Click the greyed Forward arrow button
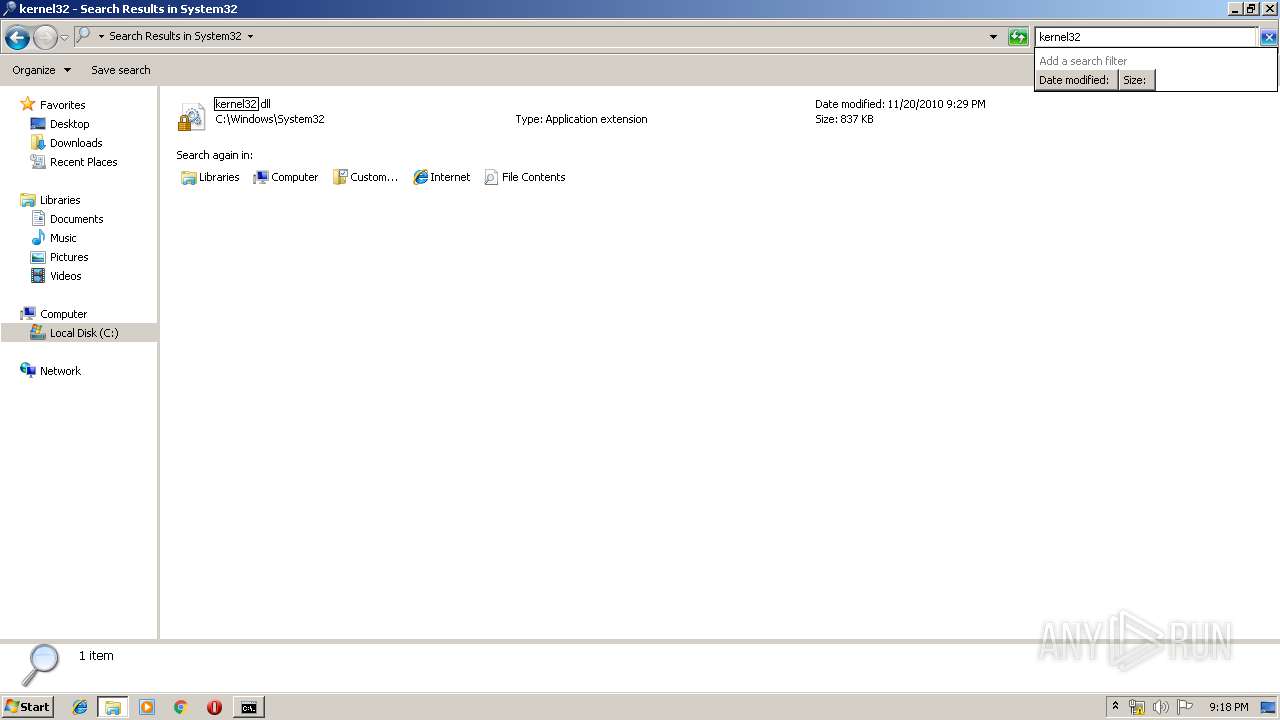1280x720 pixels. (x=45, y=37)
